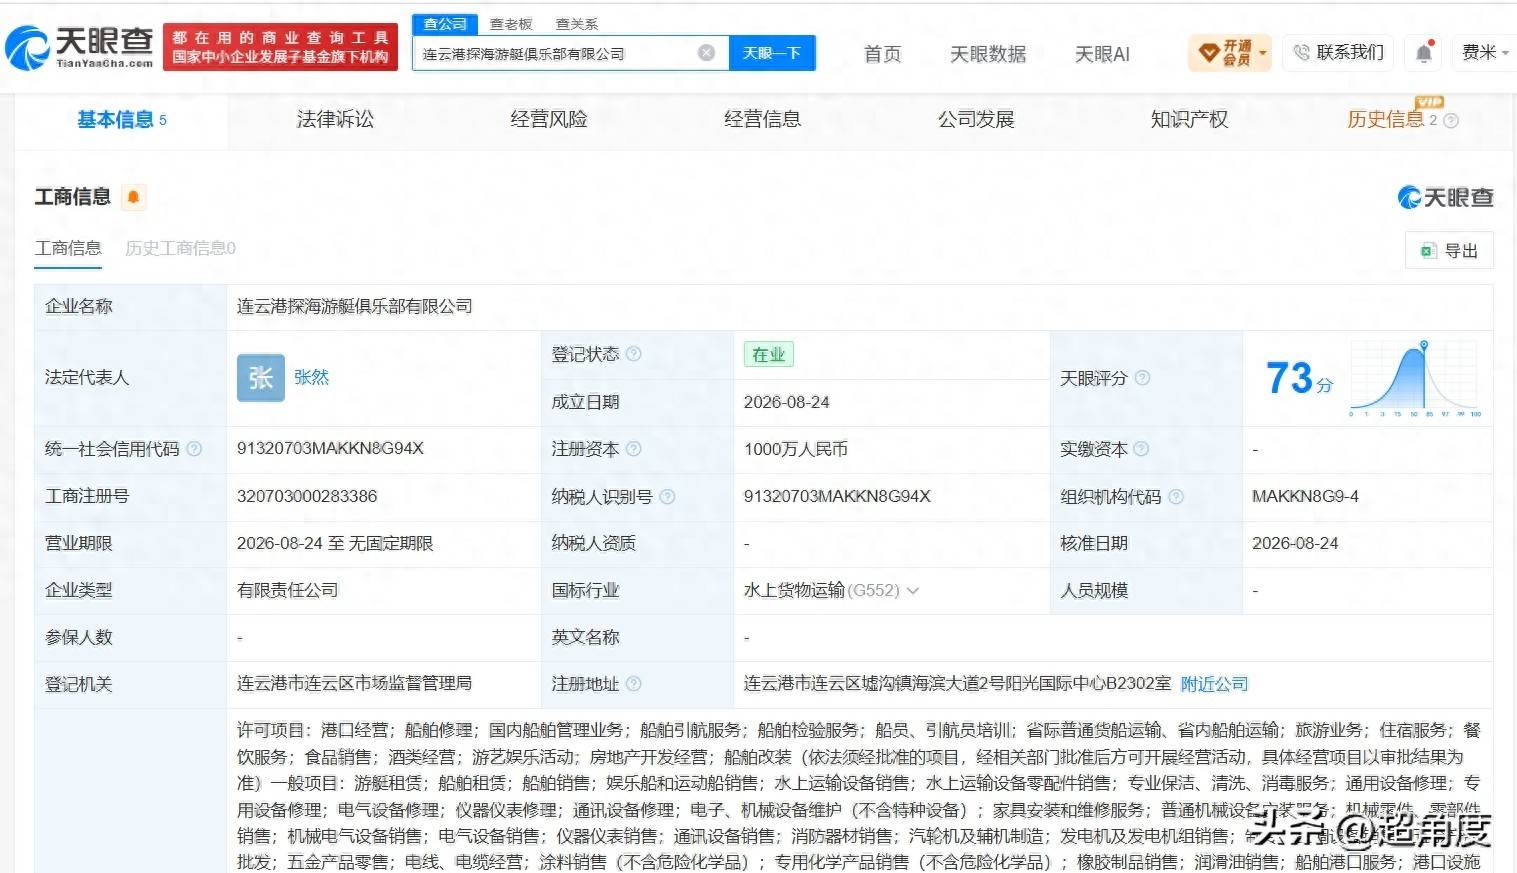Select the 查关系 search mode tab
Screen dimensions: 1517x873
[x=577, y=24]
